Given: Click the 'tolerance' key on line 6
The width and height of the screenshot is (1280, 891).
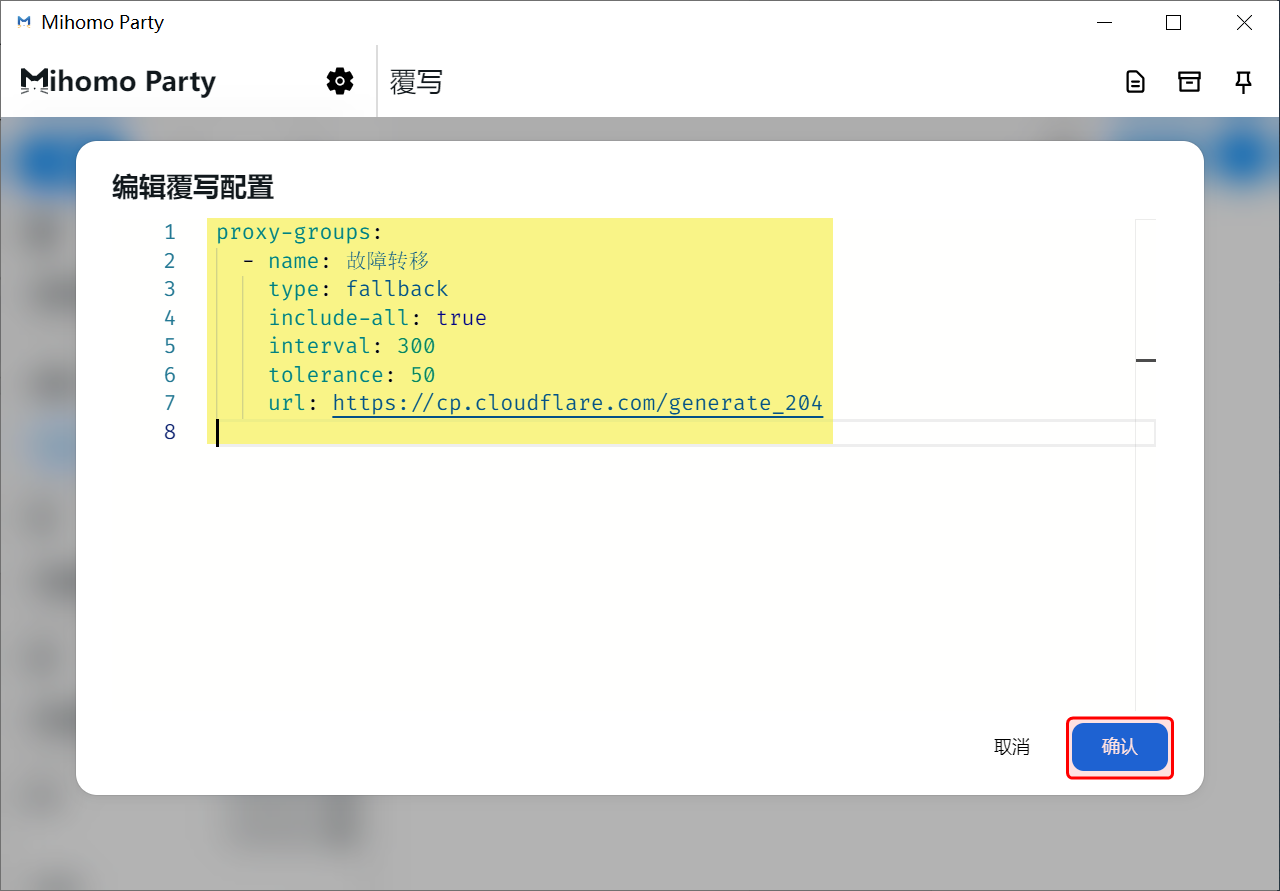Looking at the screenshot, I should click(326, 375).
